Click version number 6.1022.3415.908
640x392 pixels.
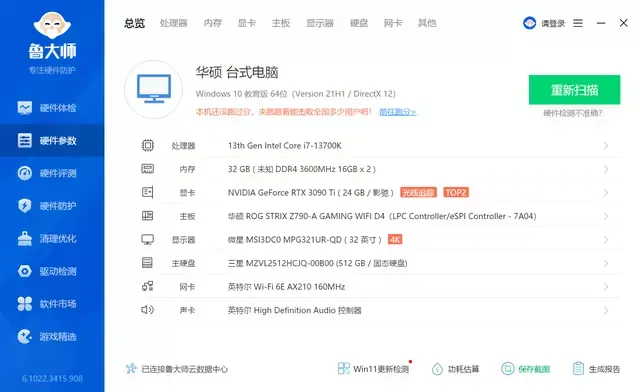pos(52,379)
